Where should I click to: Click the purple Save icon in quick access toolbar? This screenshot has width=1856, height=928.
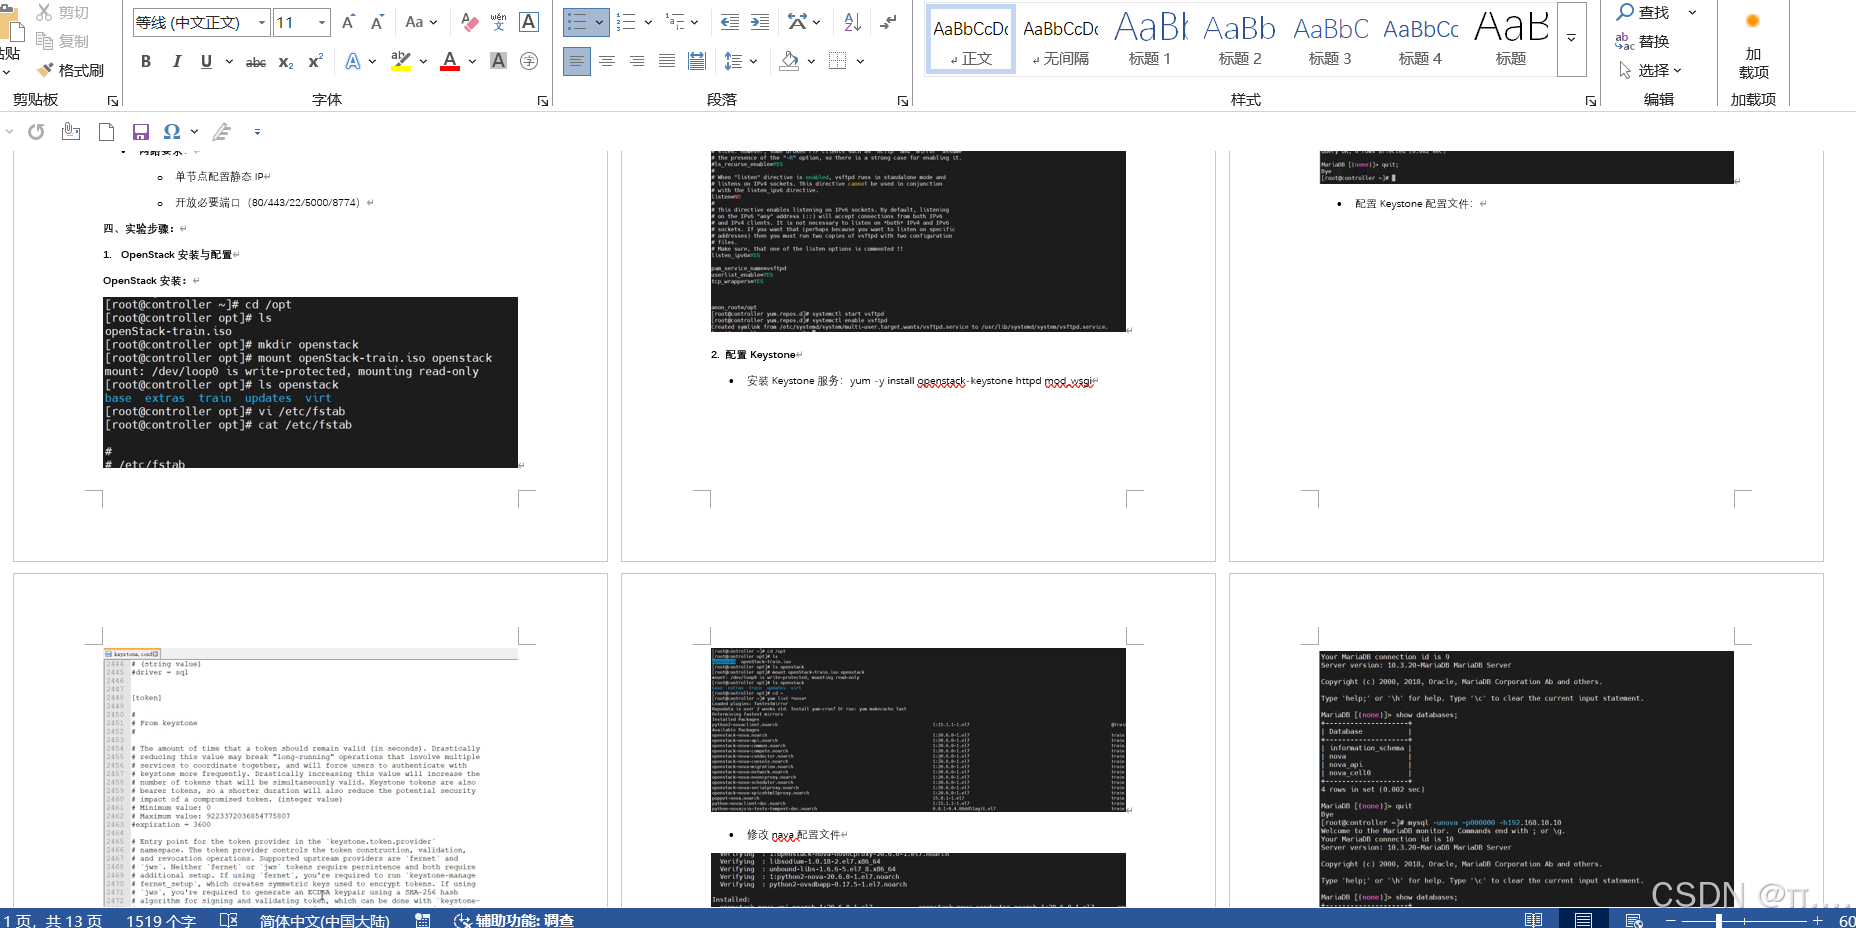pos(141,132)
